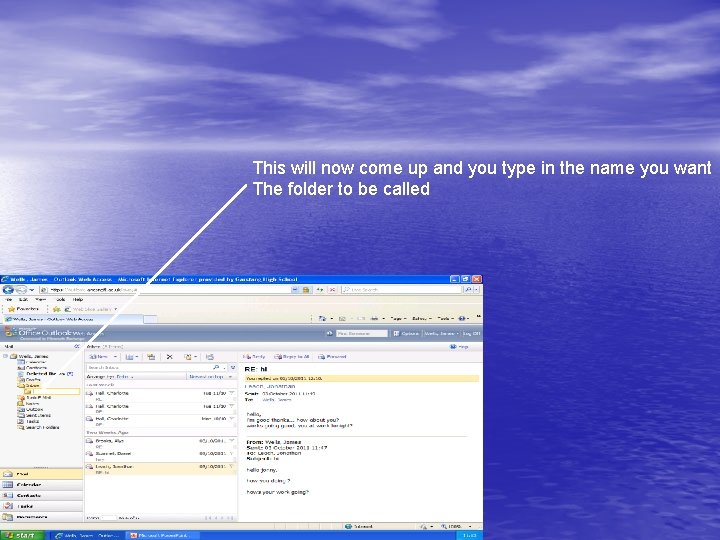Select the Junk E-Mail folder

pos(34,398)
